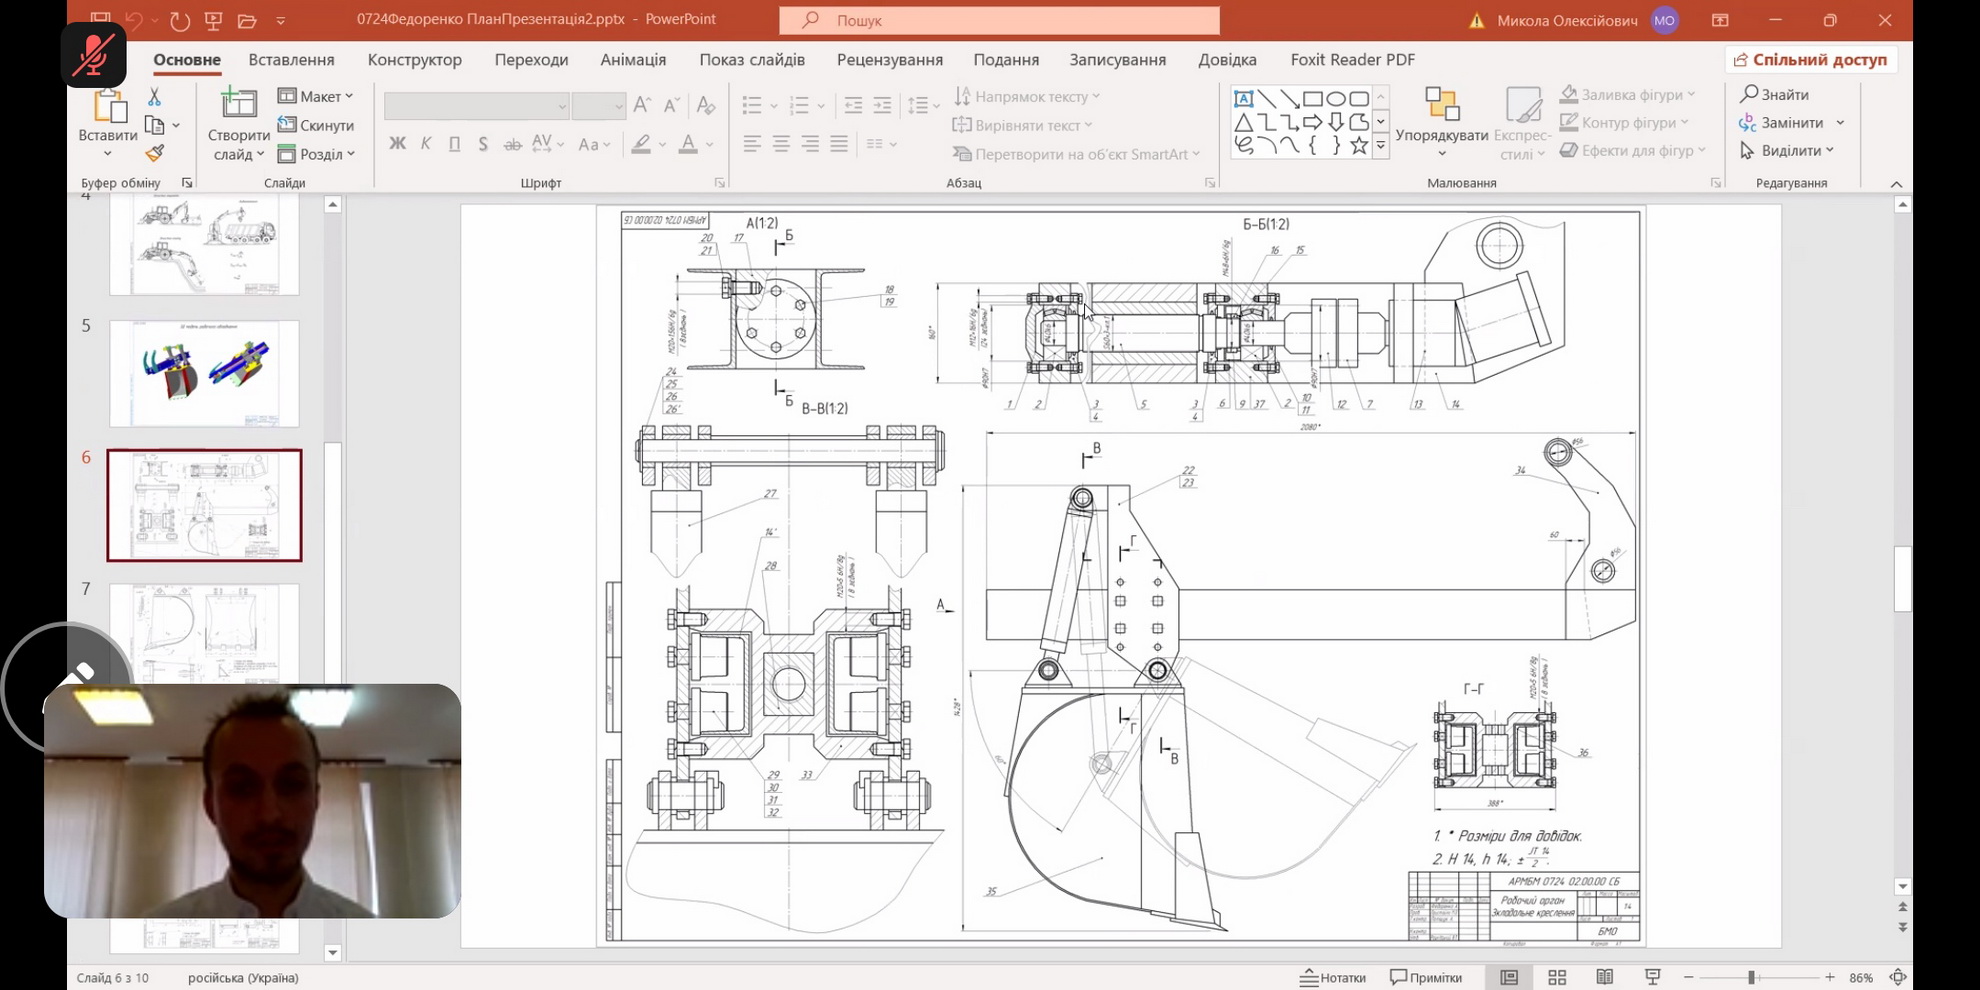Expand the shapes gallery more button

(1381, 146)
